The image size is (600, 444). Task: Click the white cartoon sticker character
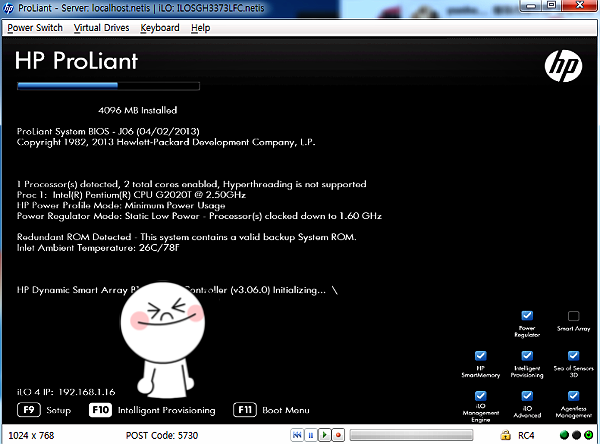pyautogui.click(x=163, y=340)
